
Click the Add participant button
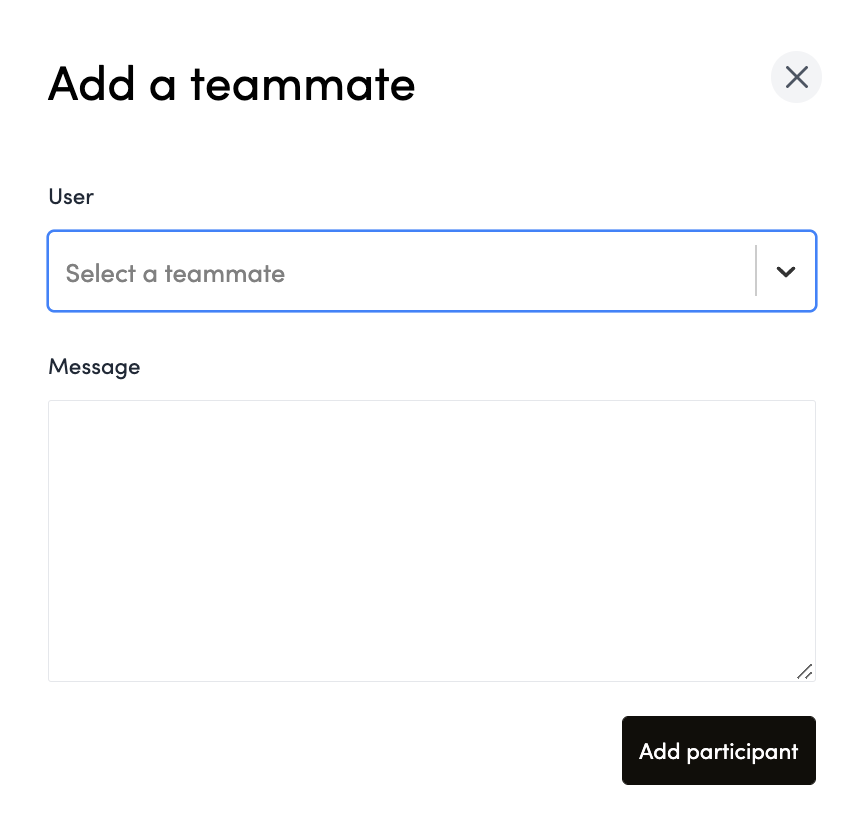click(718, 751)
